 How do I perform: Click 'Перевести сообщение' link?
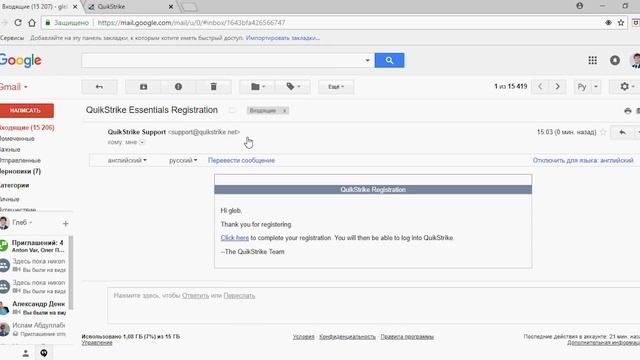(241, 160)
